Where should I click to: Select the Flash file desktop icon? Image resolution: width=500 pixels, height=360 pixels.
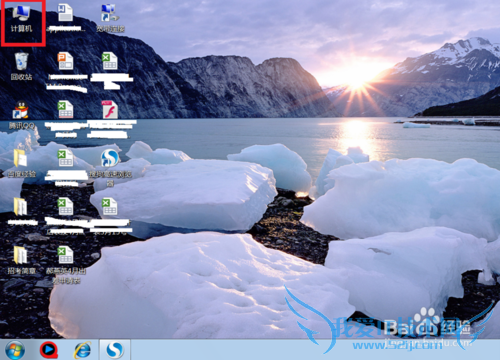(x=110, y=110)
